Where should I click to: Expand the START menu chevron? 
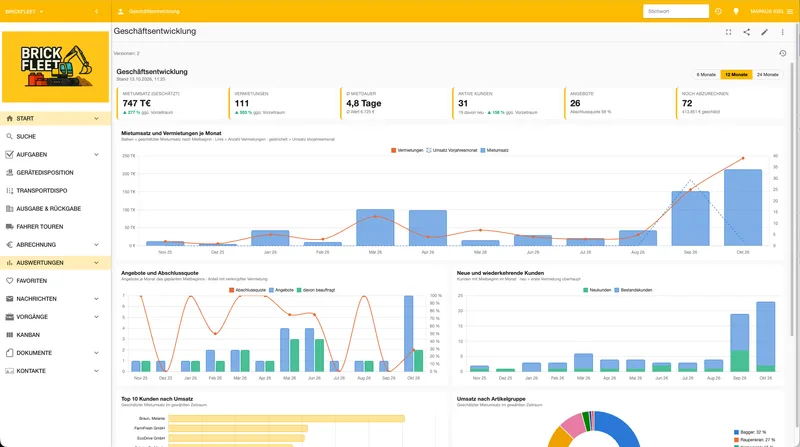(96, 118)
